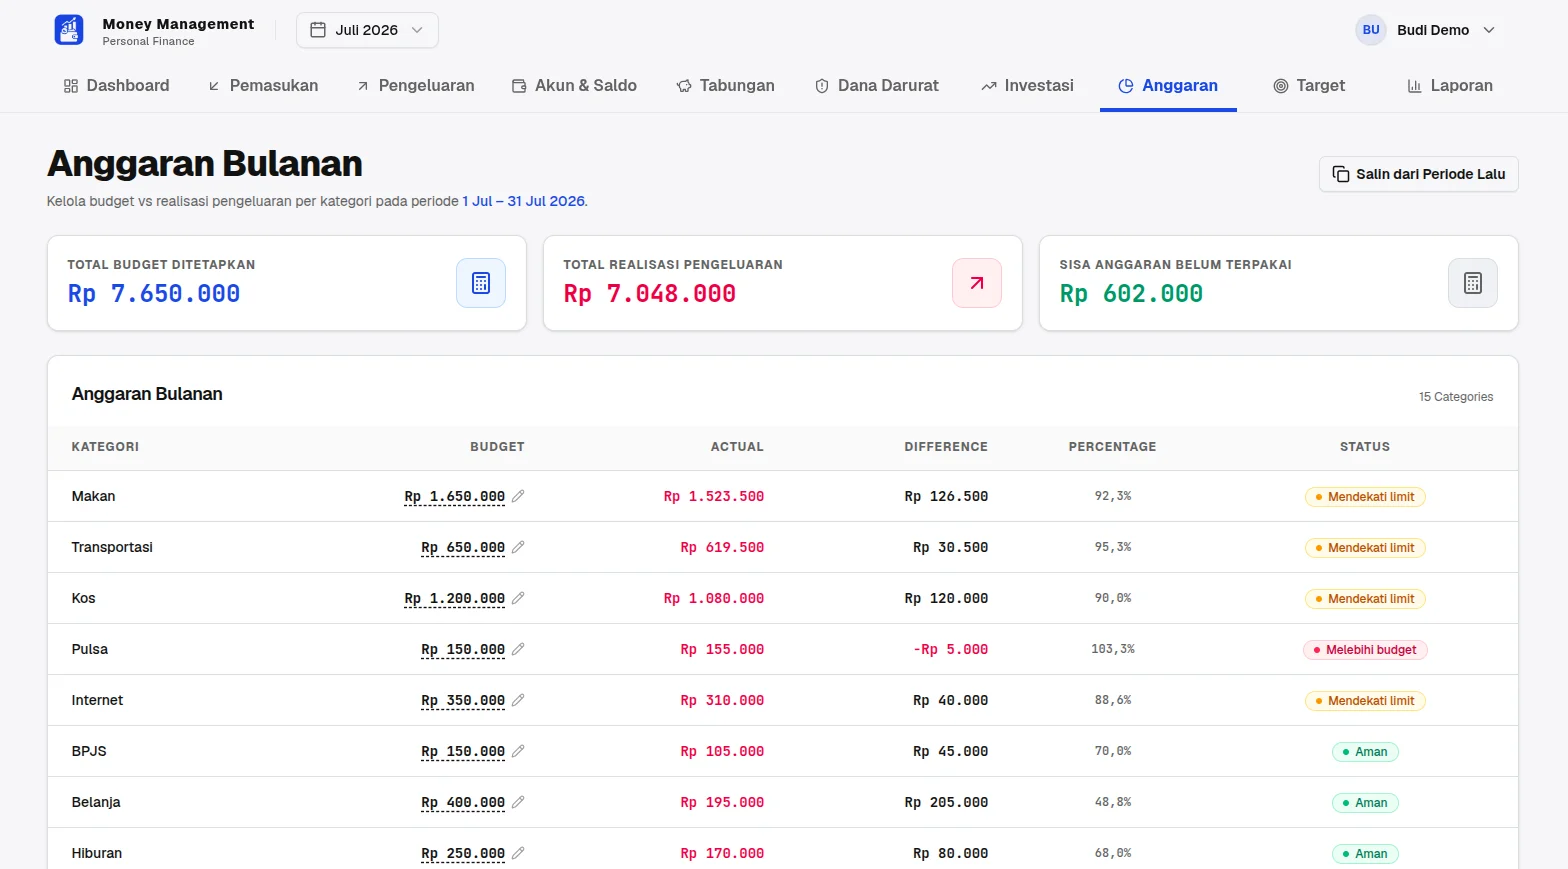Screen dimensions: 1568x869
Task: Click the Melebihi budget status badge
Action: 1365,650
